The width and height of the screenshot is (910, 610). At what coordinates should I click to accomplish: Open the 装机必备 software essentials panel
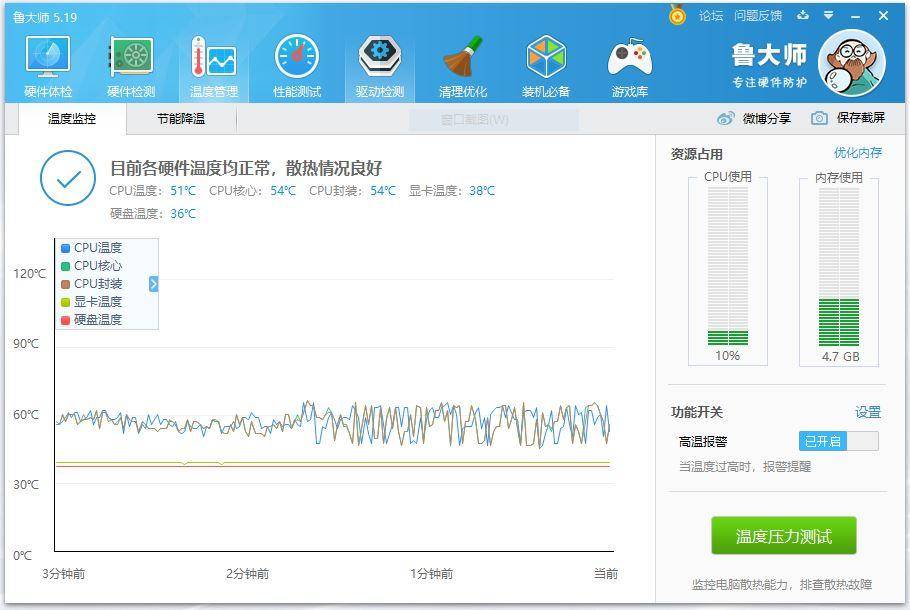[x=545, y=62]
